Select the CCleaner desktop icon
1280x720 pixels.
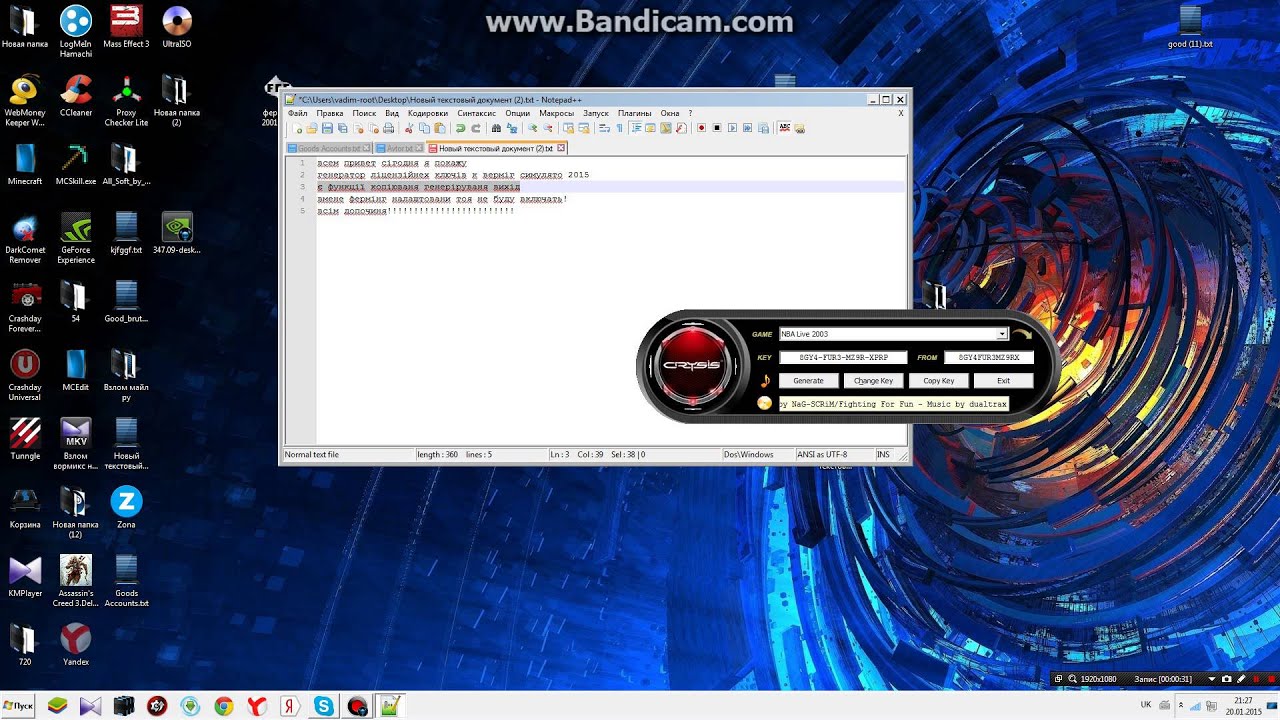pos(76,96)
